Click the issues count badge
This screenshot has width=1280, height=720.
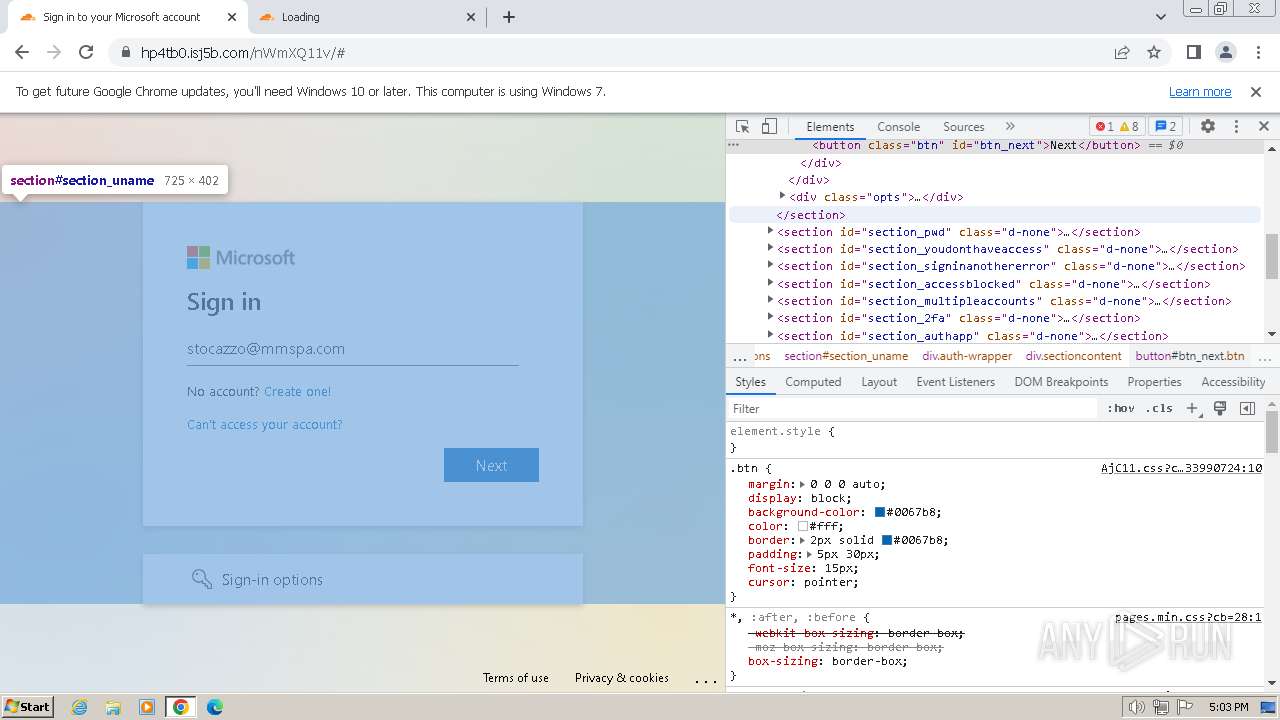[1166, 126]
